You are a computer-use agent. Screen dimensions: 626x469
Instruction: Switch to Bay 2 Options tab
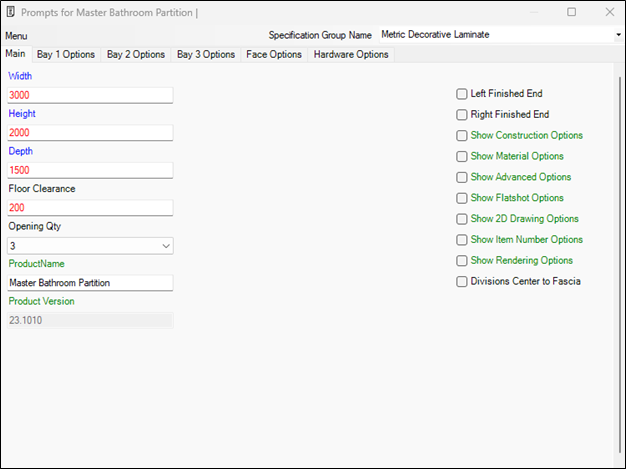pos(136,54)
